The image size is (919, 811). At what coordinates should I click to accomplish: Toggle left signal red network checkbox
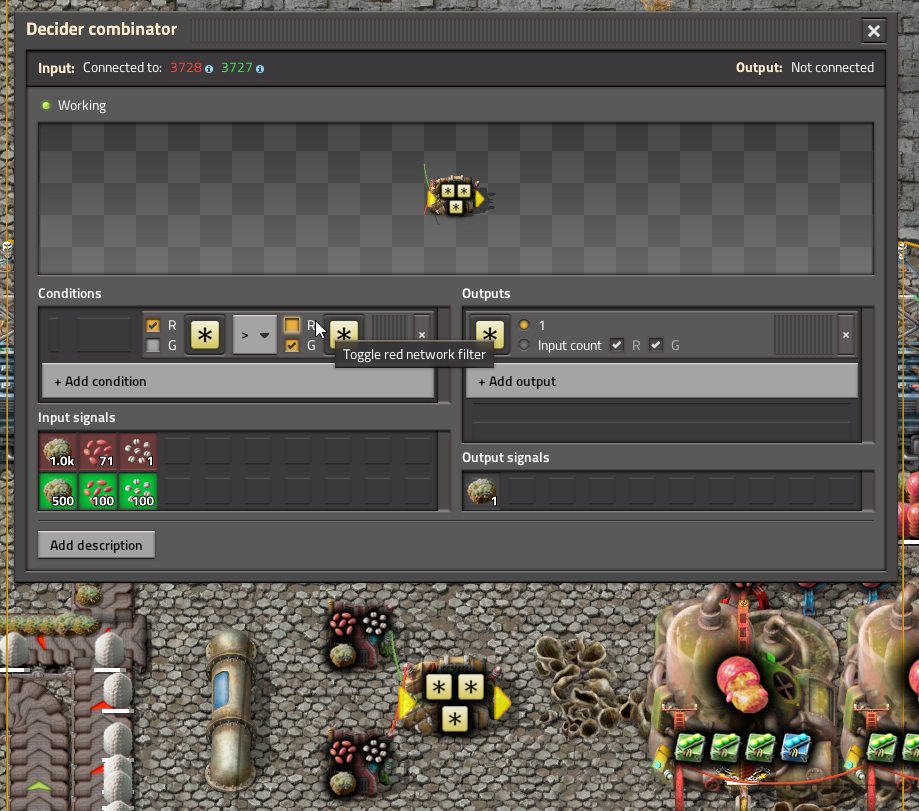(x=153, y=325)
